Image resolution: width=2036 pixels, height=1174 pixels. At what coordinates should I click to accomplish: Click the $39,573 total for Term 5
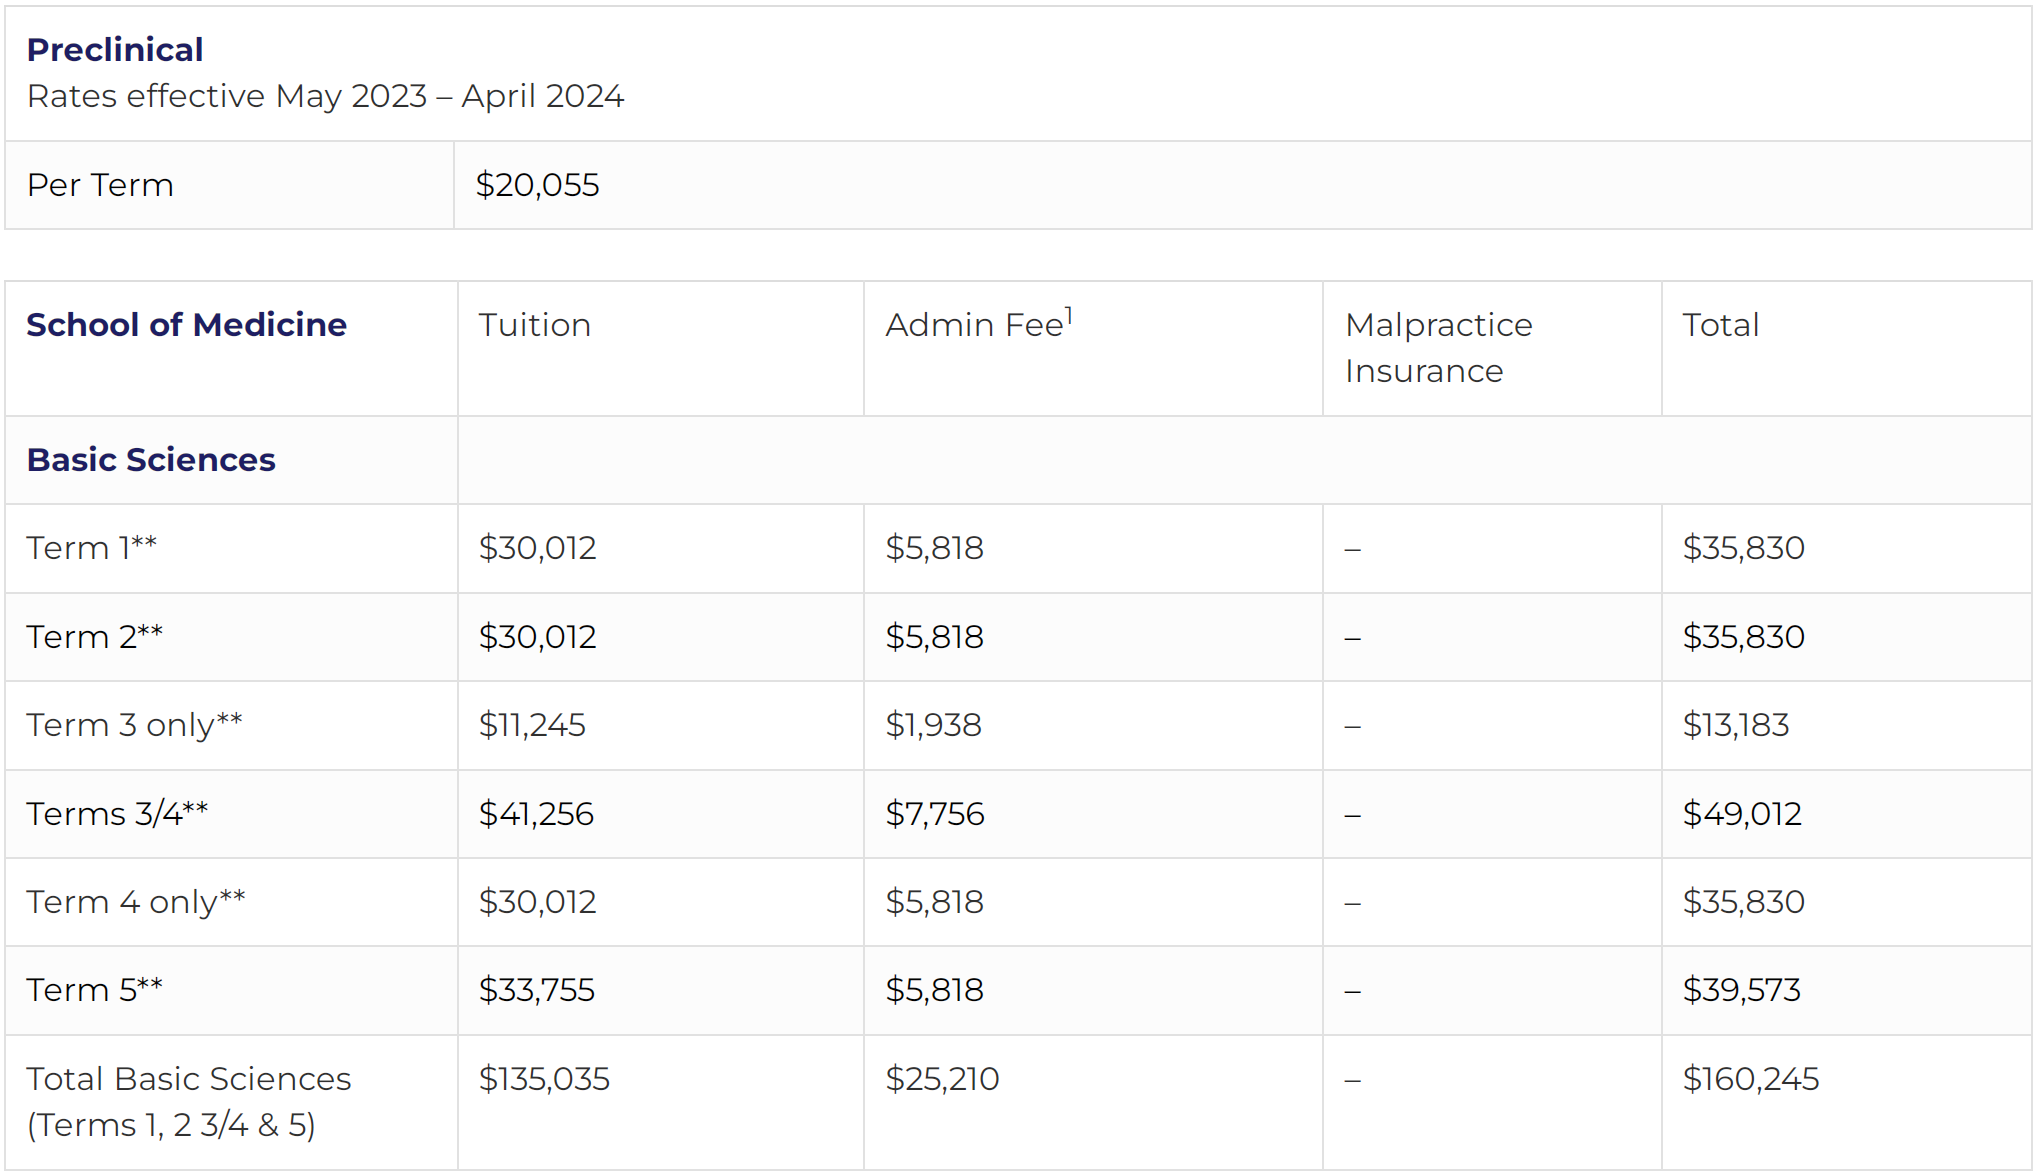click(1741, 990)
